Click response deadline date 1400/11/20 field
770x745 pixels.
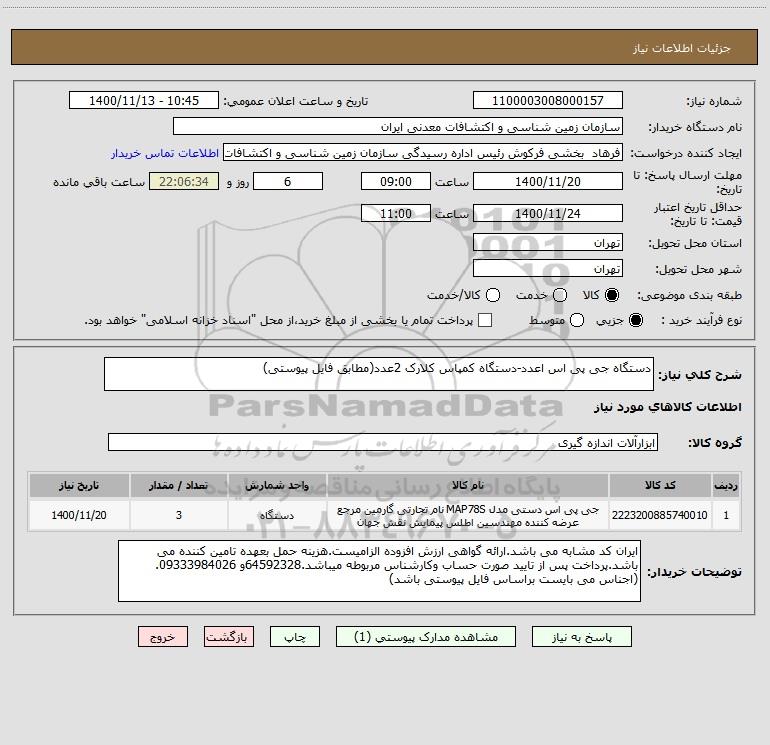tap(548, 181)
